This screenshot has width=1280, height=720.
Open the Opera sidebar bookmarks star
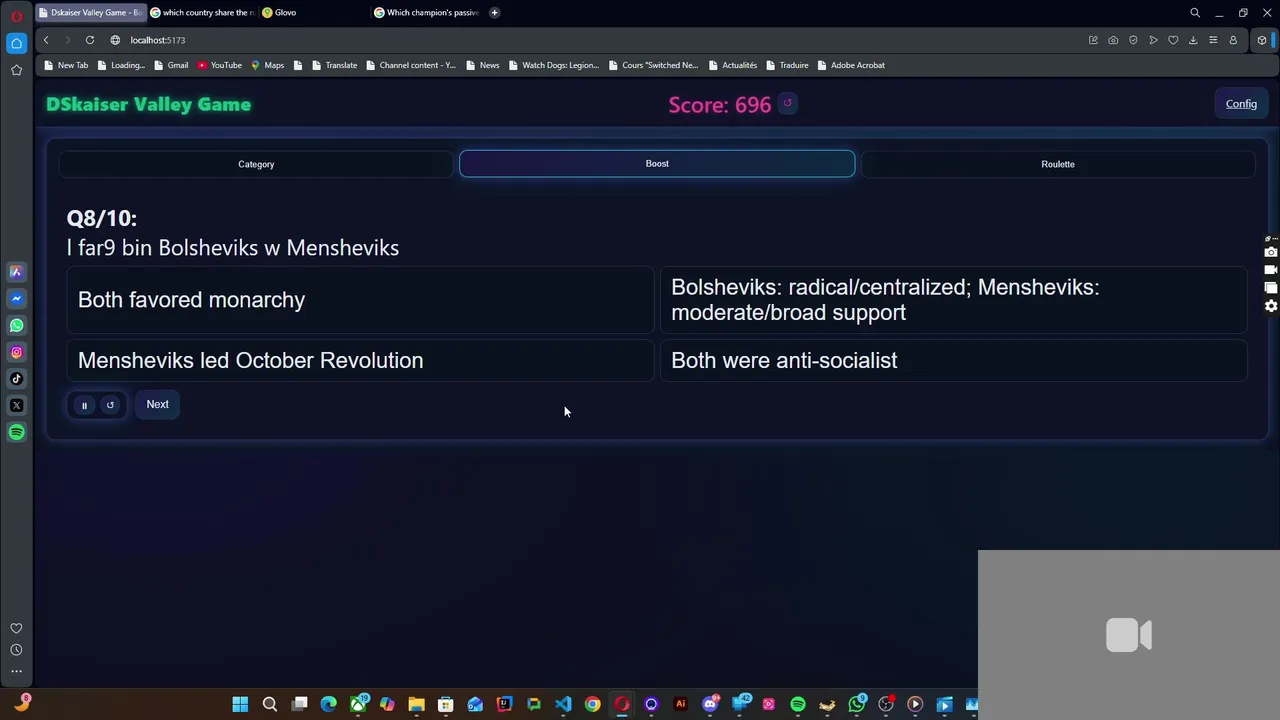[16, 70]
